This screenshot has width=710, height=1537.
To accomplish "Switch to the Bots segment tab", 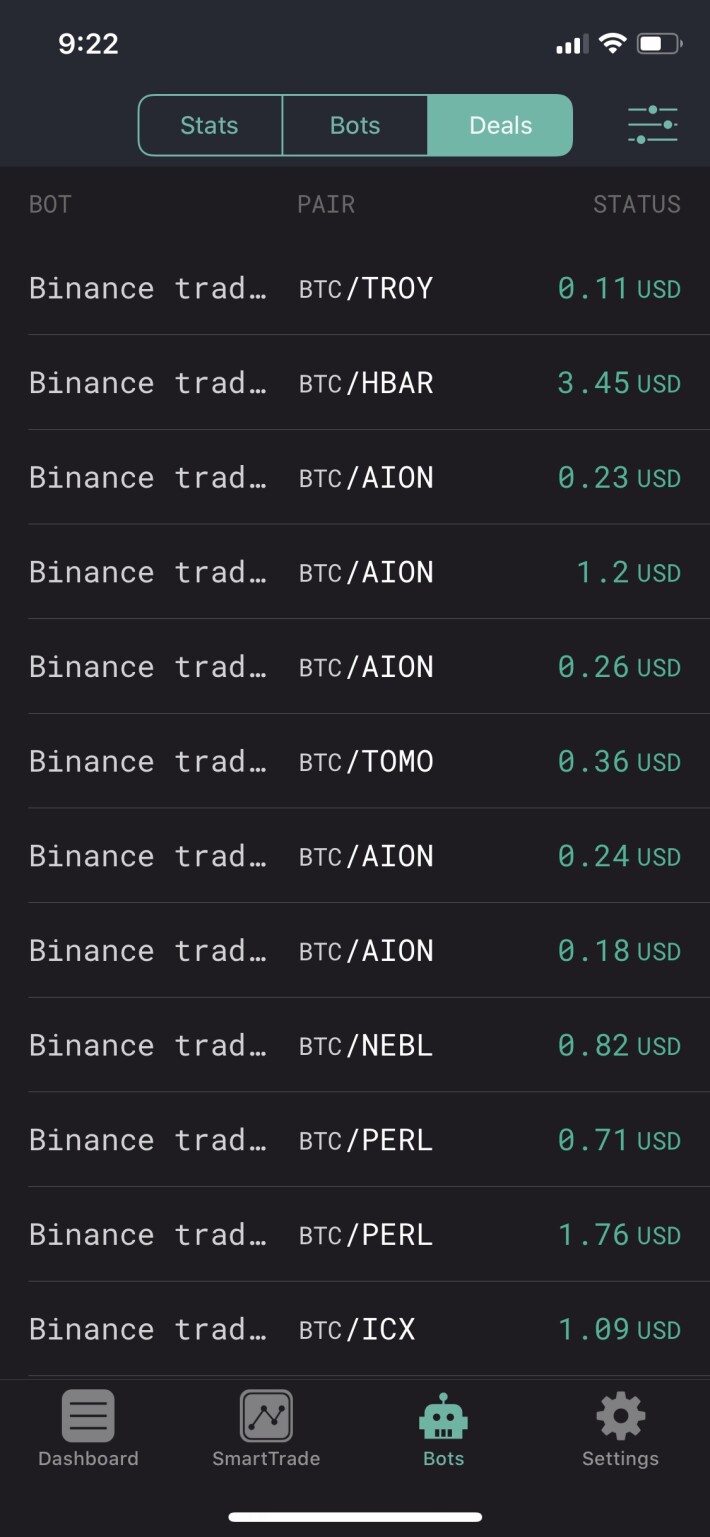I will pyautogui.click(x=355, y=125).
